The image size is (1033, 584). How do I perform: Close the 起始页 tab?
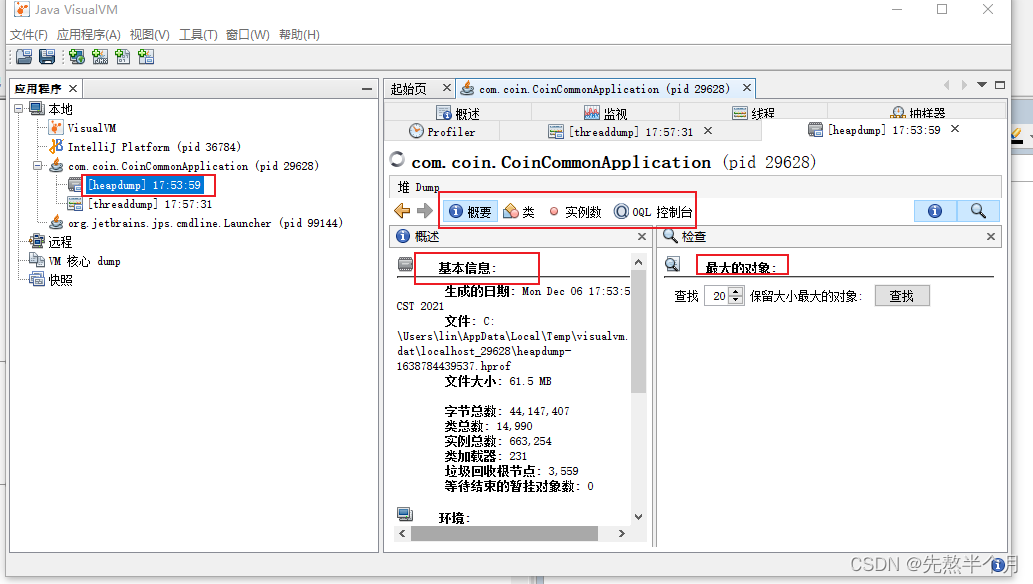coord(447,88)
